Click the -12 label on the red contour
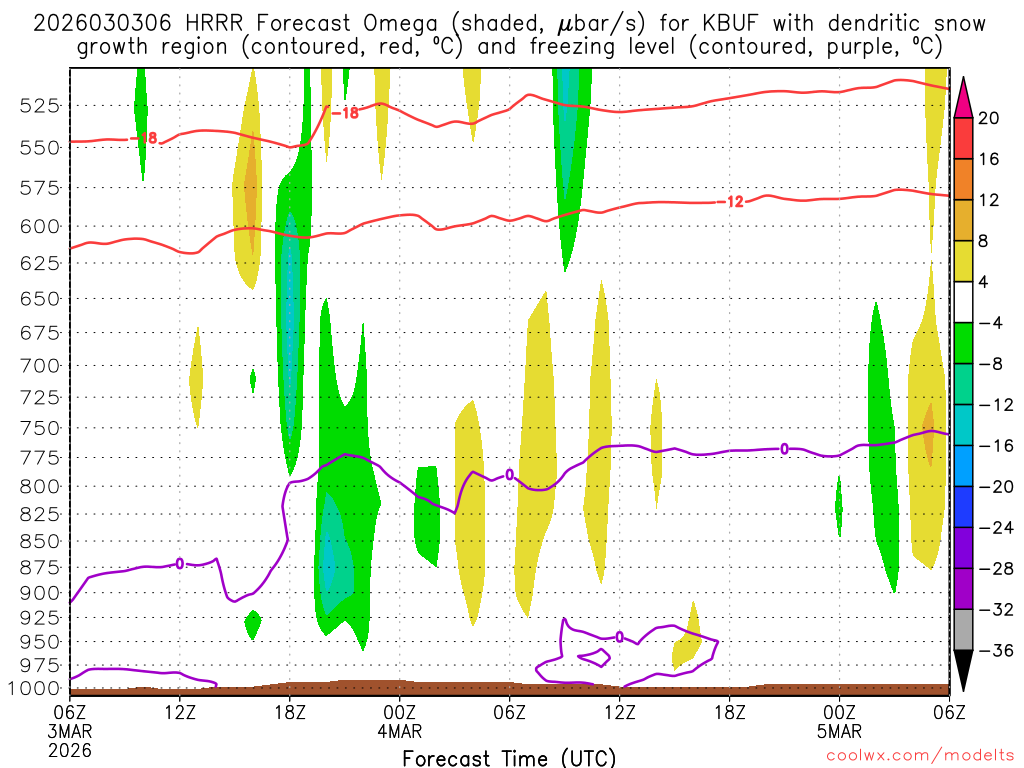 [x=731, y=202]
